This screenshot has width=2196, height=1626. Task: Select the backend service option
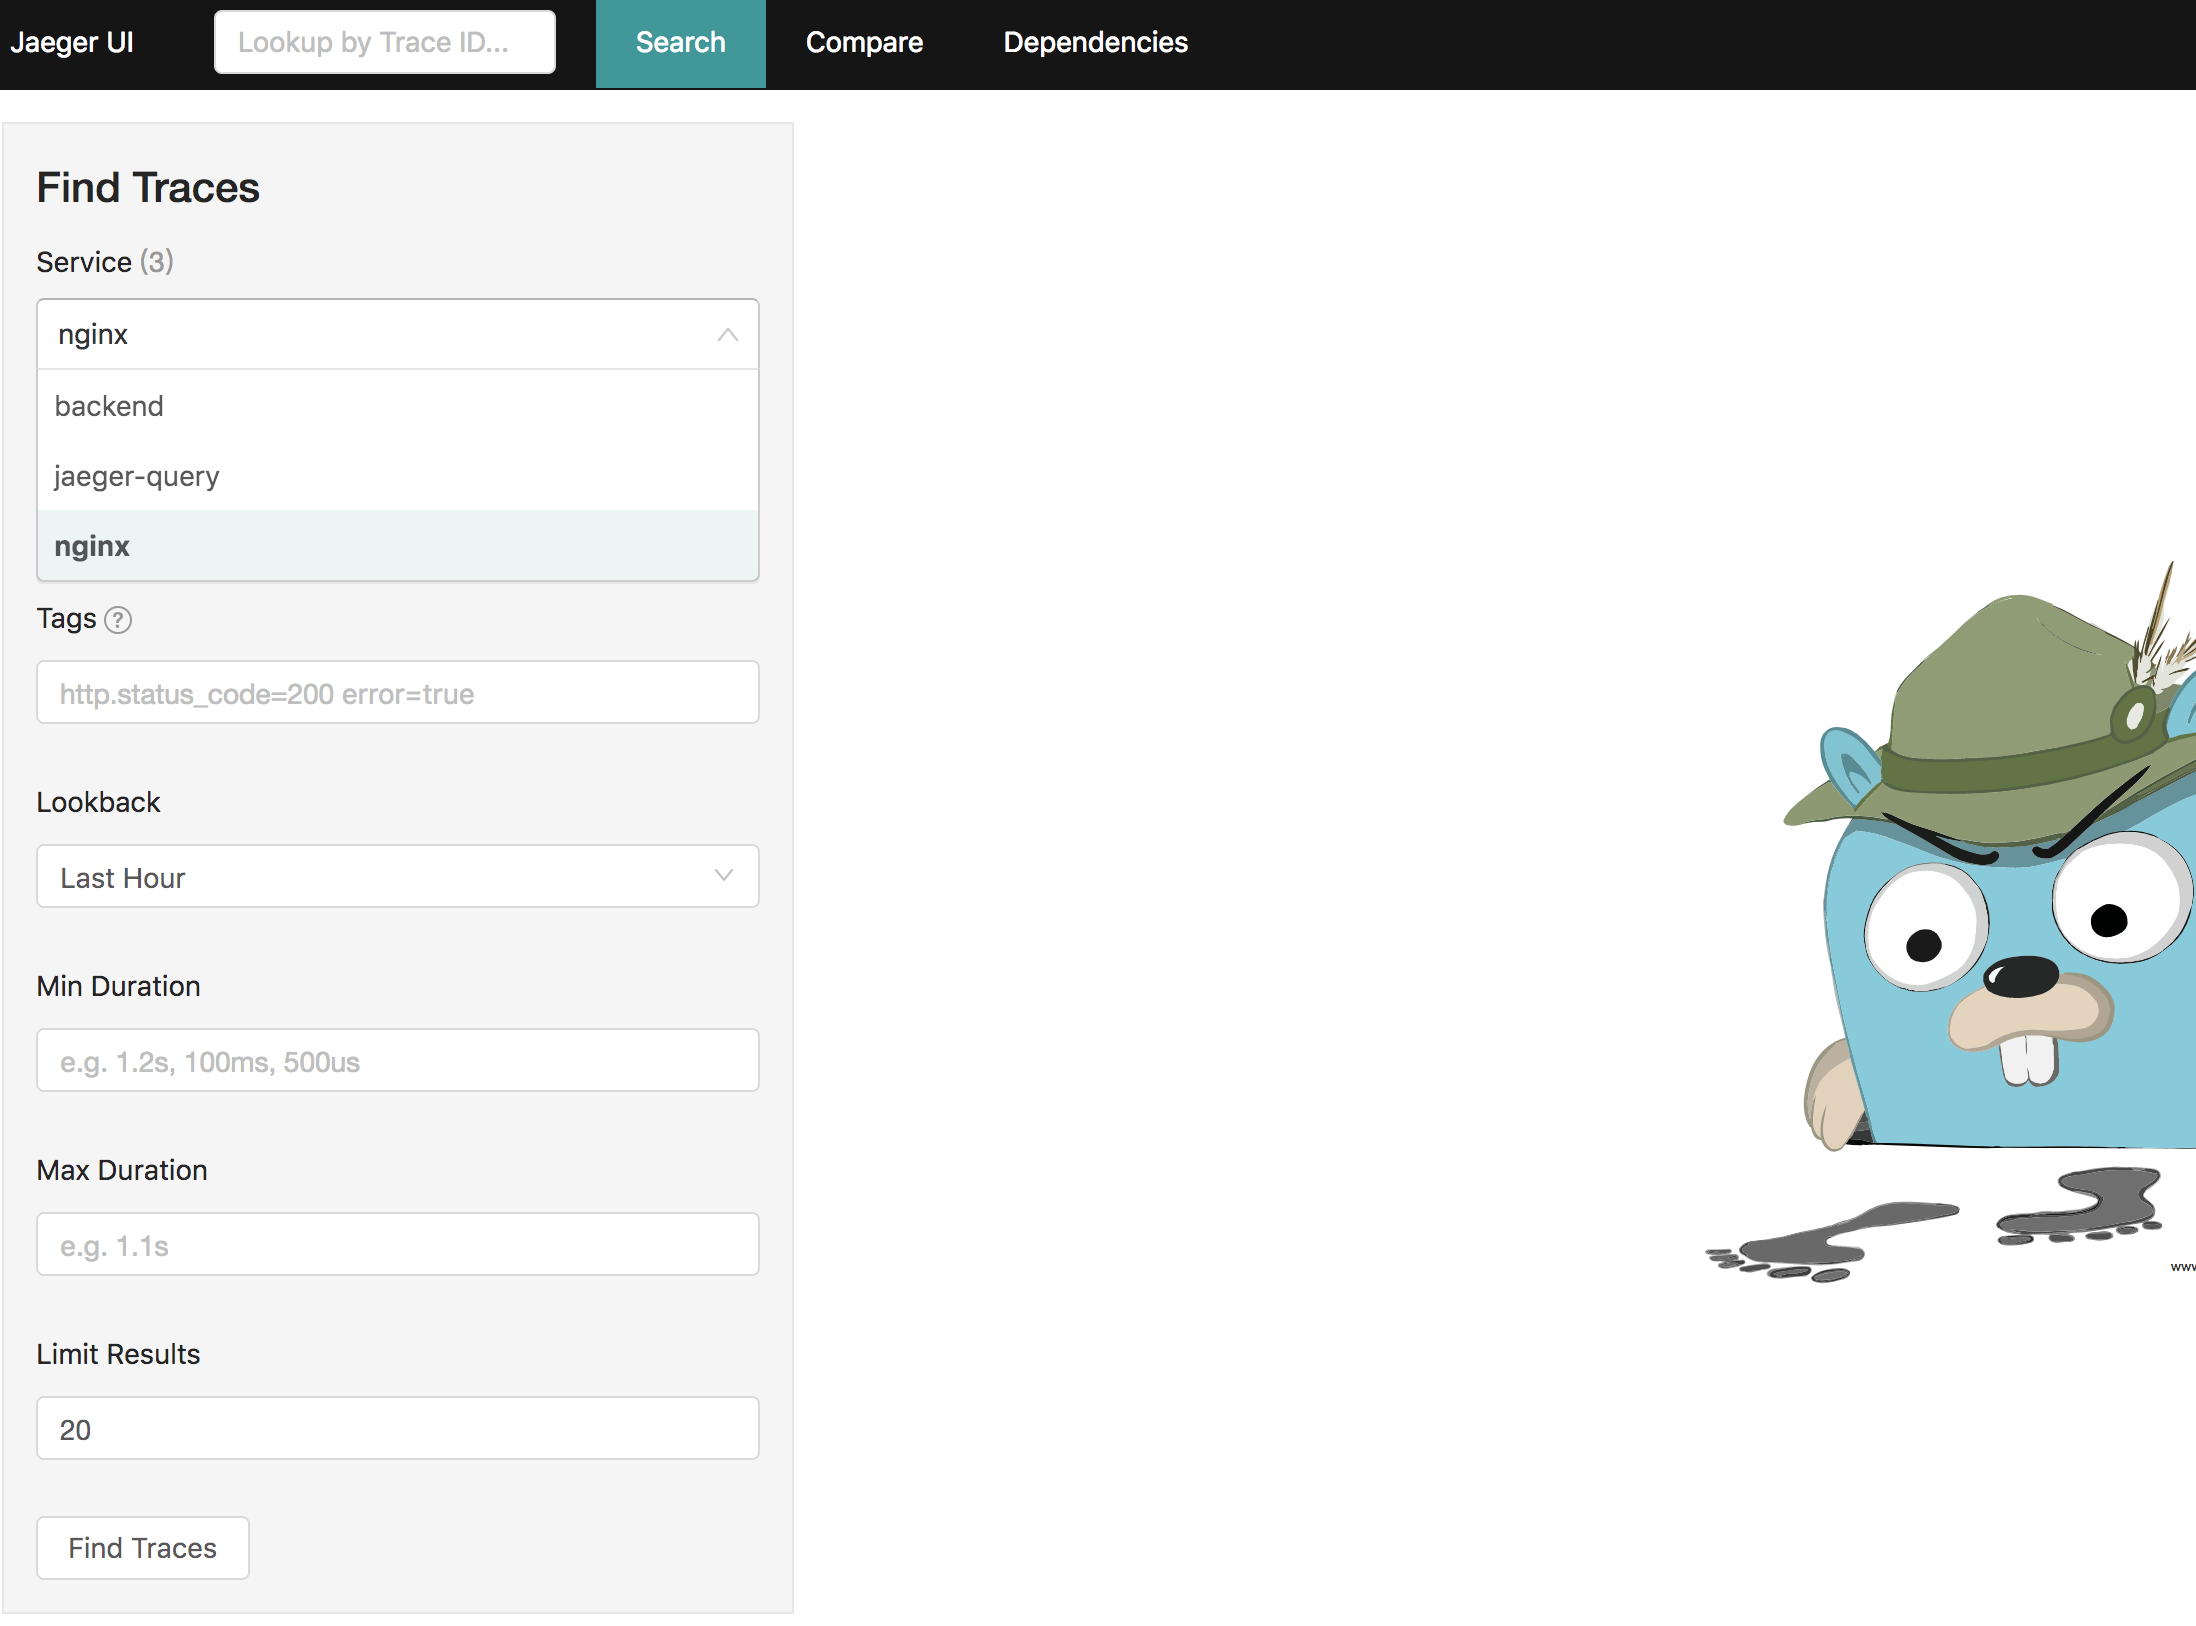tap(398, 405)
